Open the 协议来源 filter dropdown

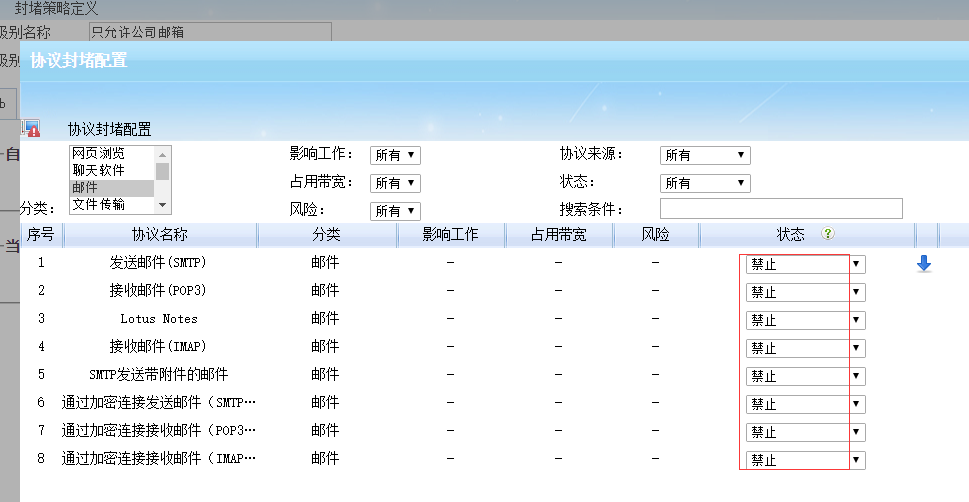pos(705,155)
